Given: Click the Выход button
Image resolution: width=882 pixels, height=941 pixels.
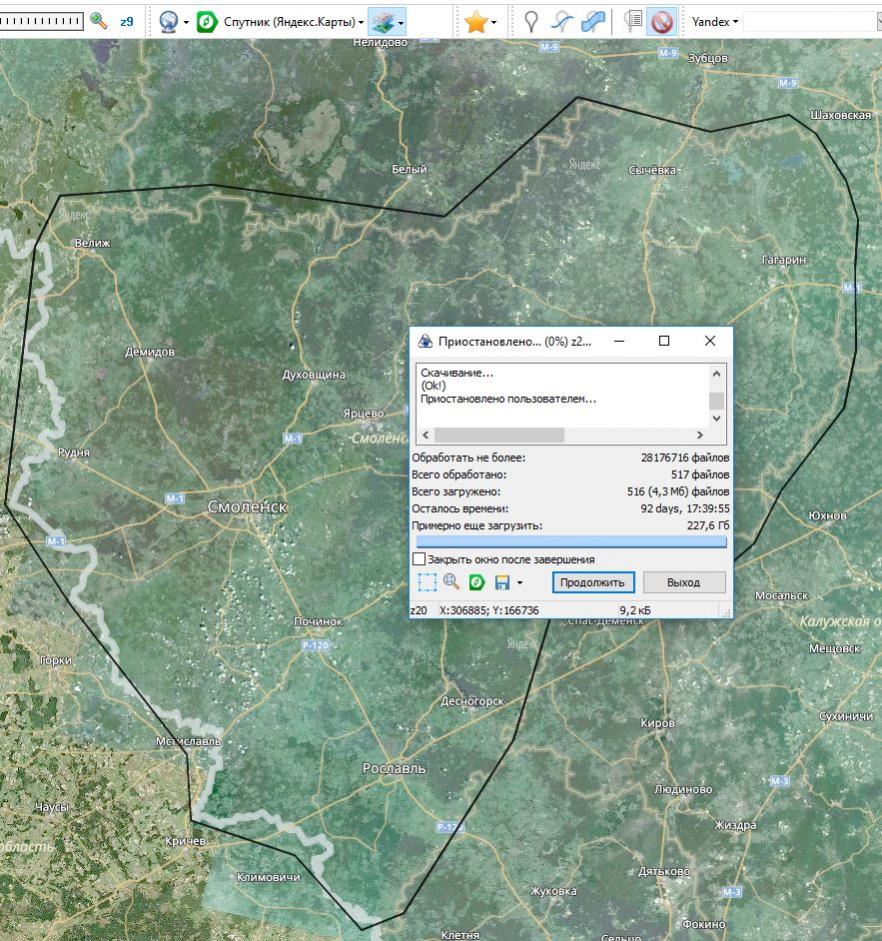Looking at the screenshot, I should [683, 582].
